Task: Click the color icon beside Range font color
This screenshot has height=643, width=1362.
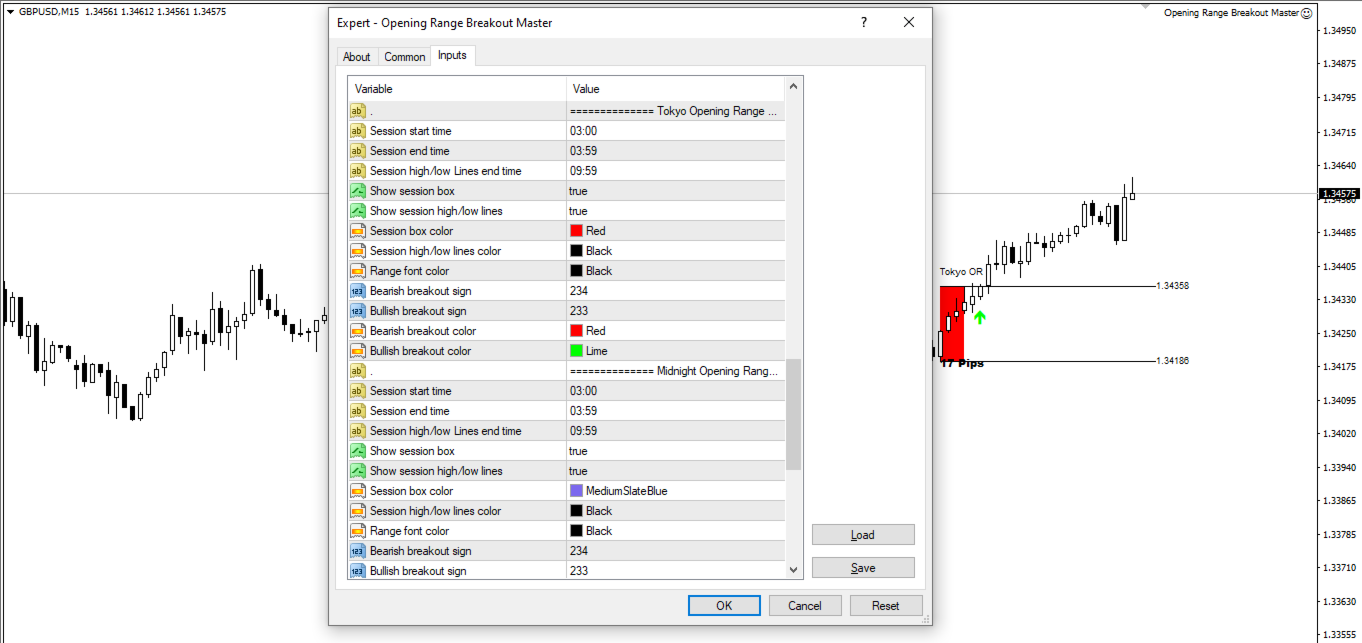Action: pyautogui.click(x=357, y=271)
